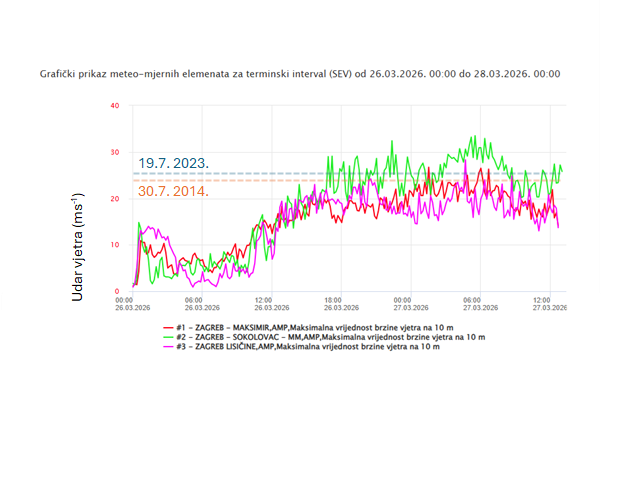
Task: Select the 18:00 26.03.2026 x-axis label
Action: click(334, 303)
